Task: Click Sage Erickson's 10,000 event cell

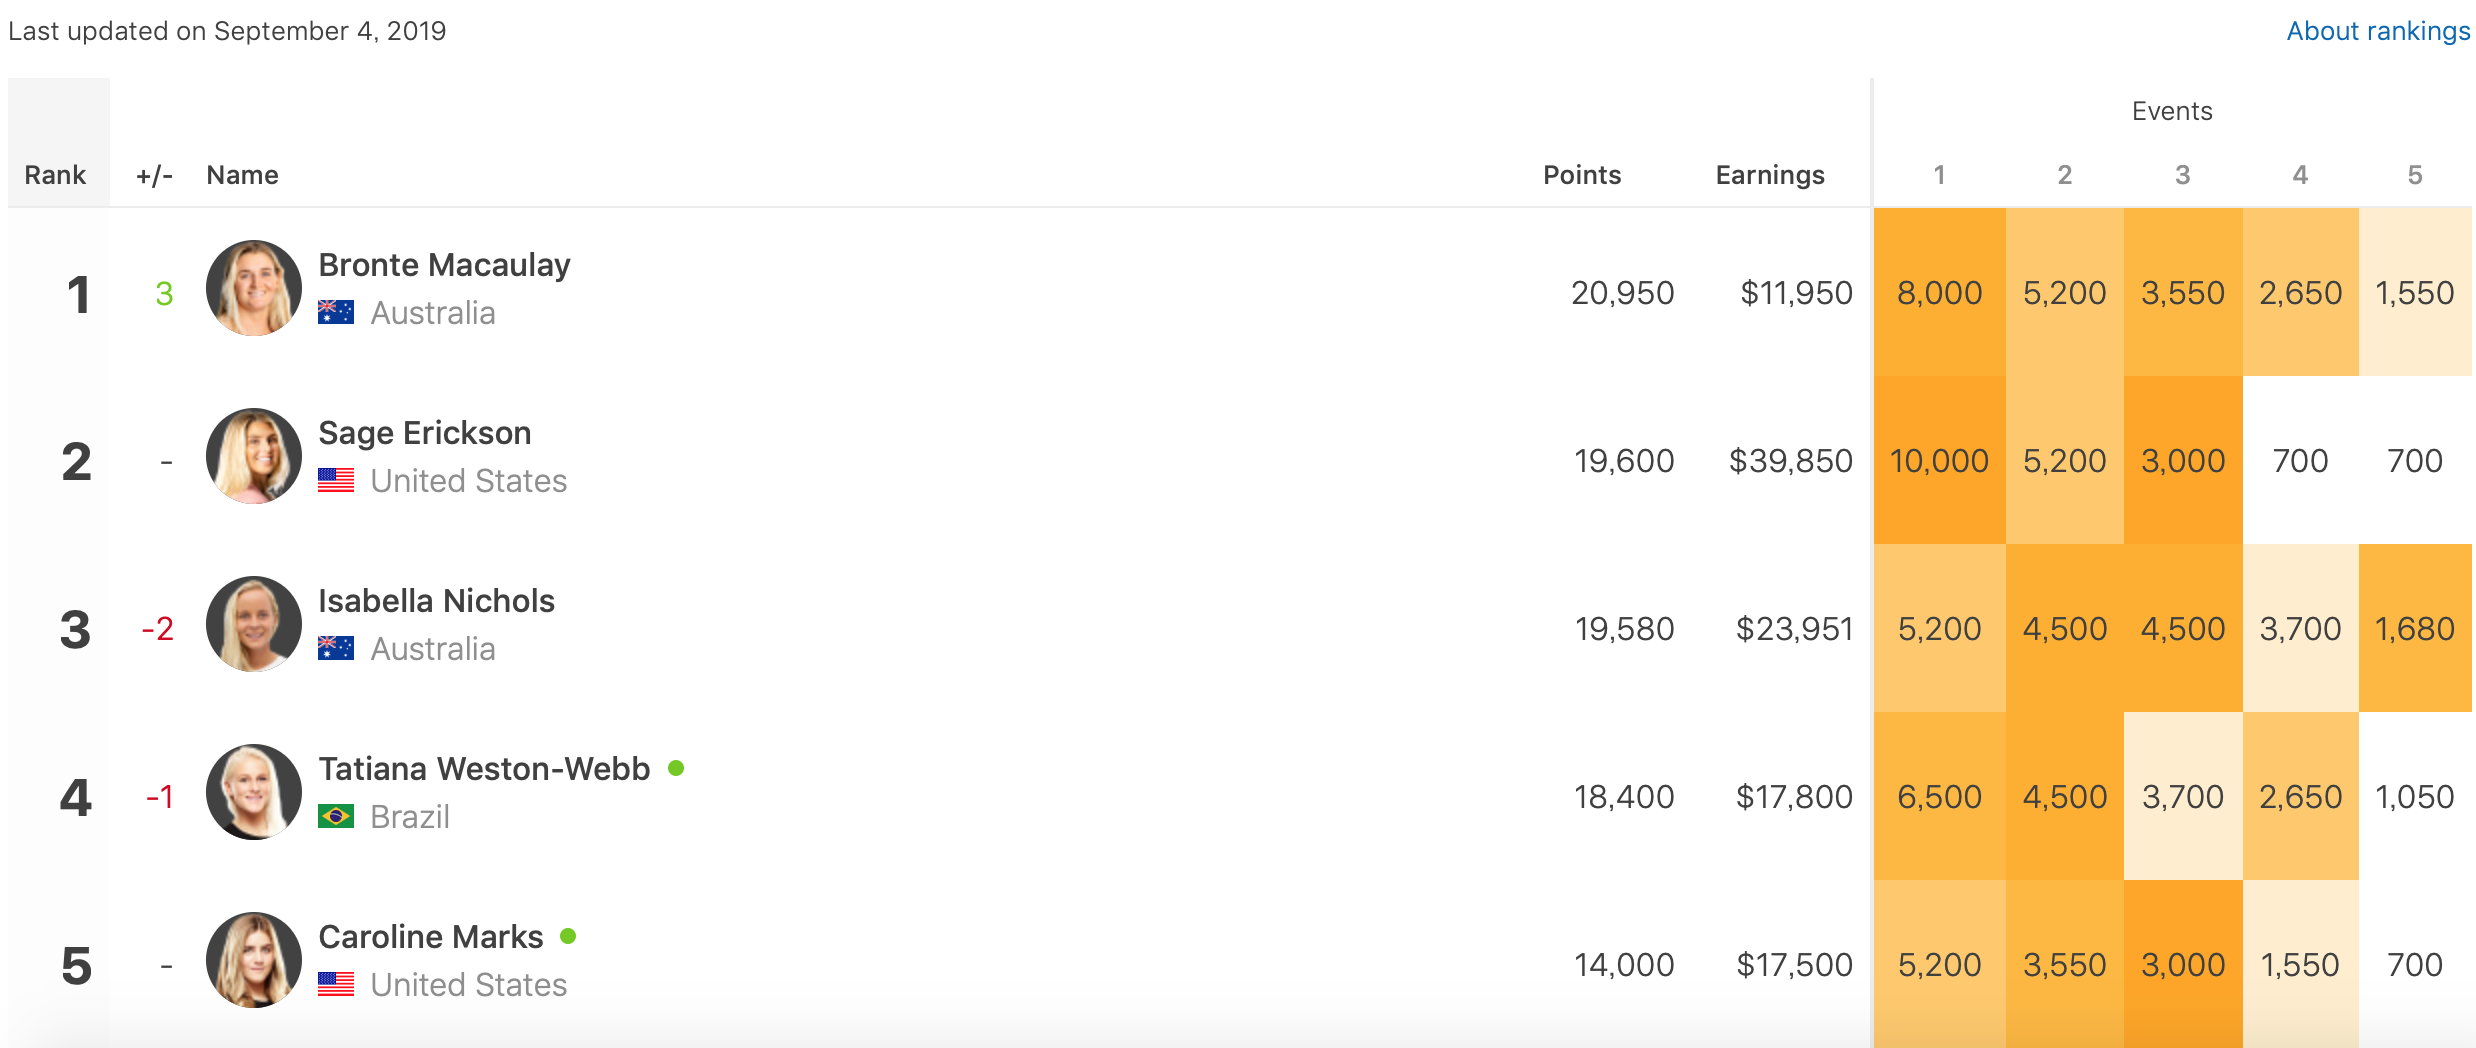Action: point(1938,461)
